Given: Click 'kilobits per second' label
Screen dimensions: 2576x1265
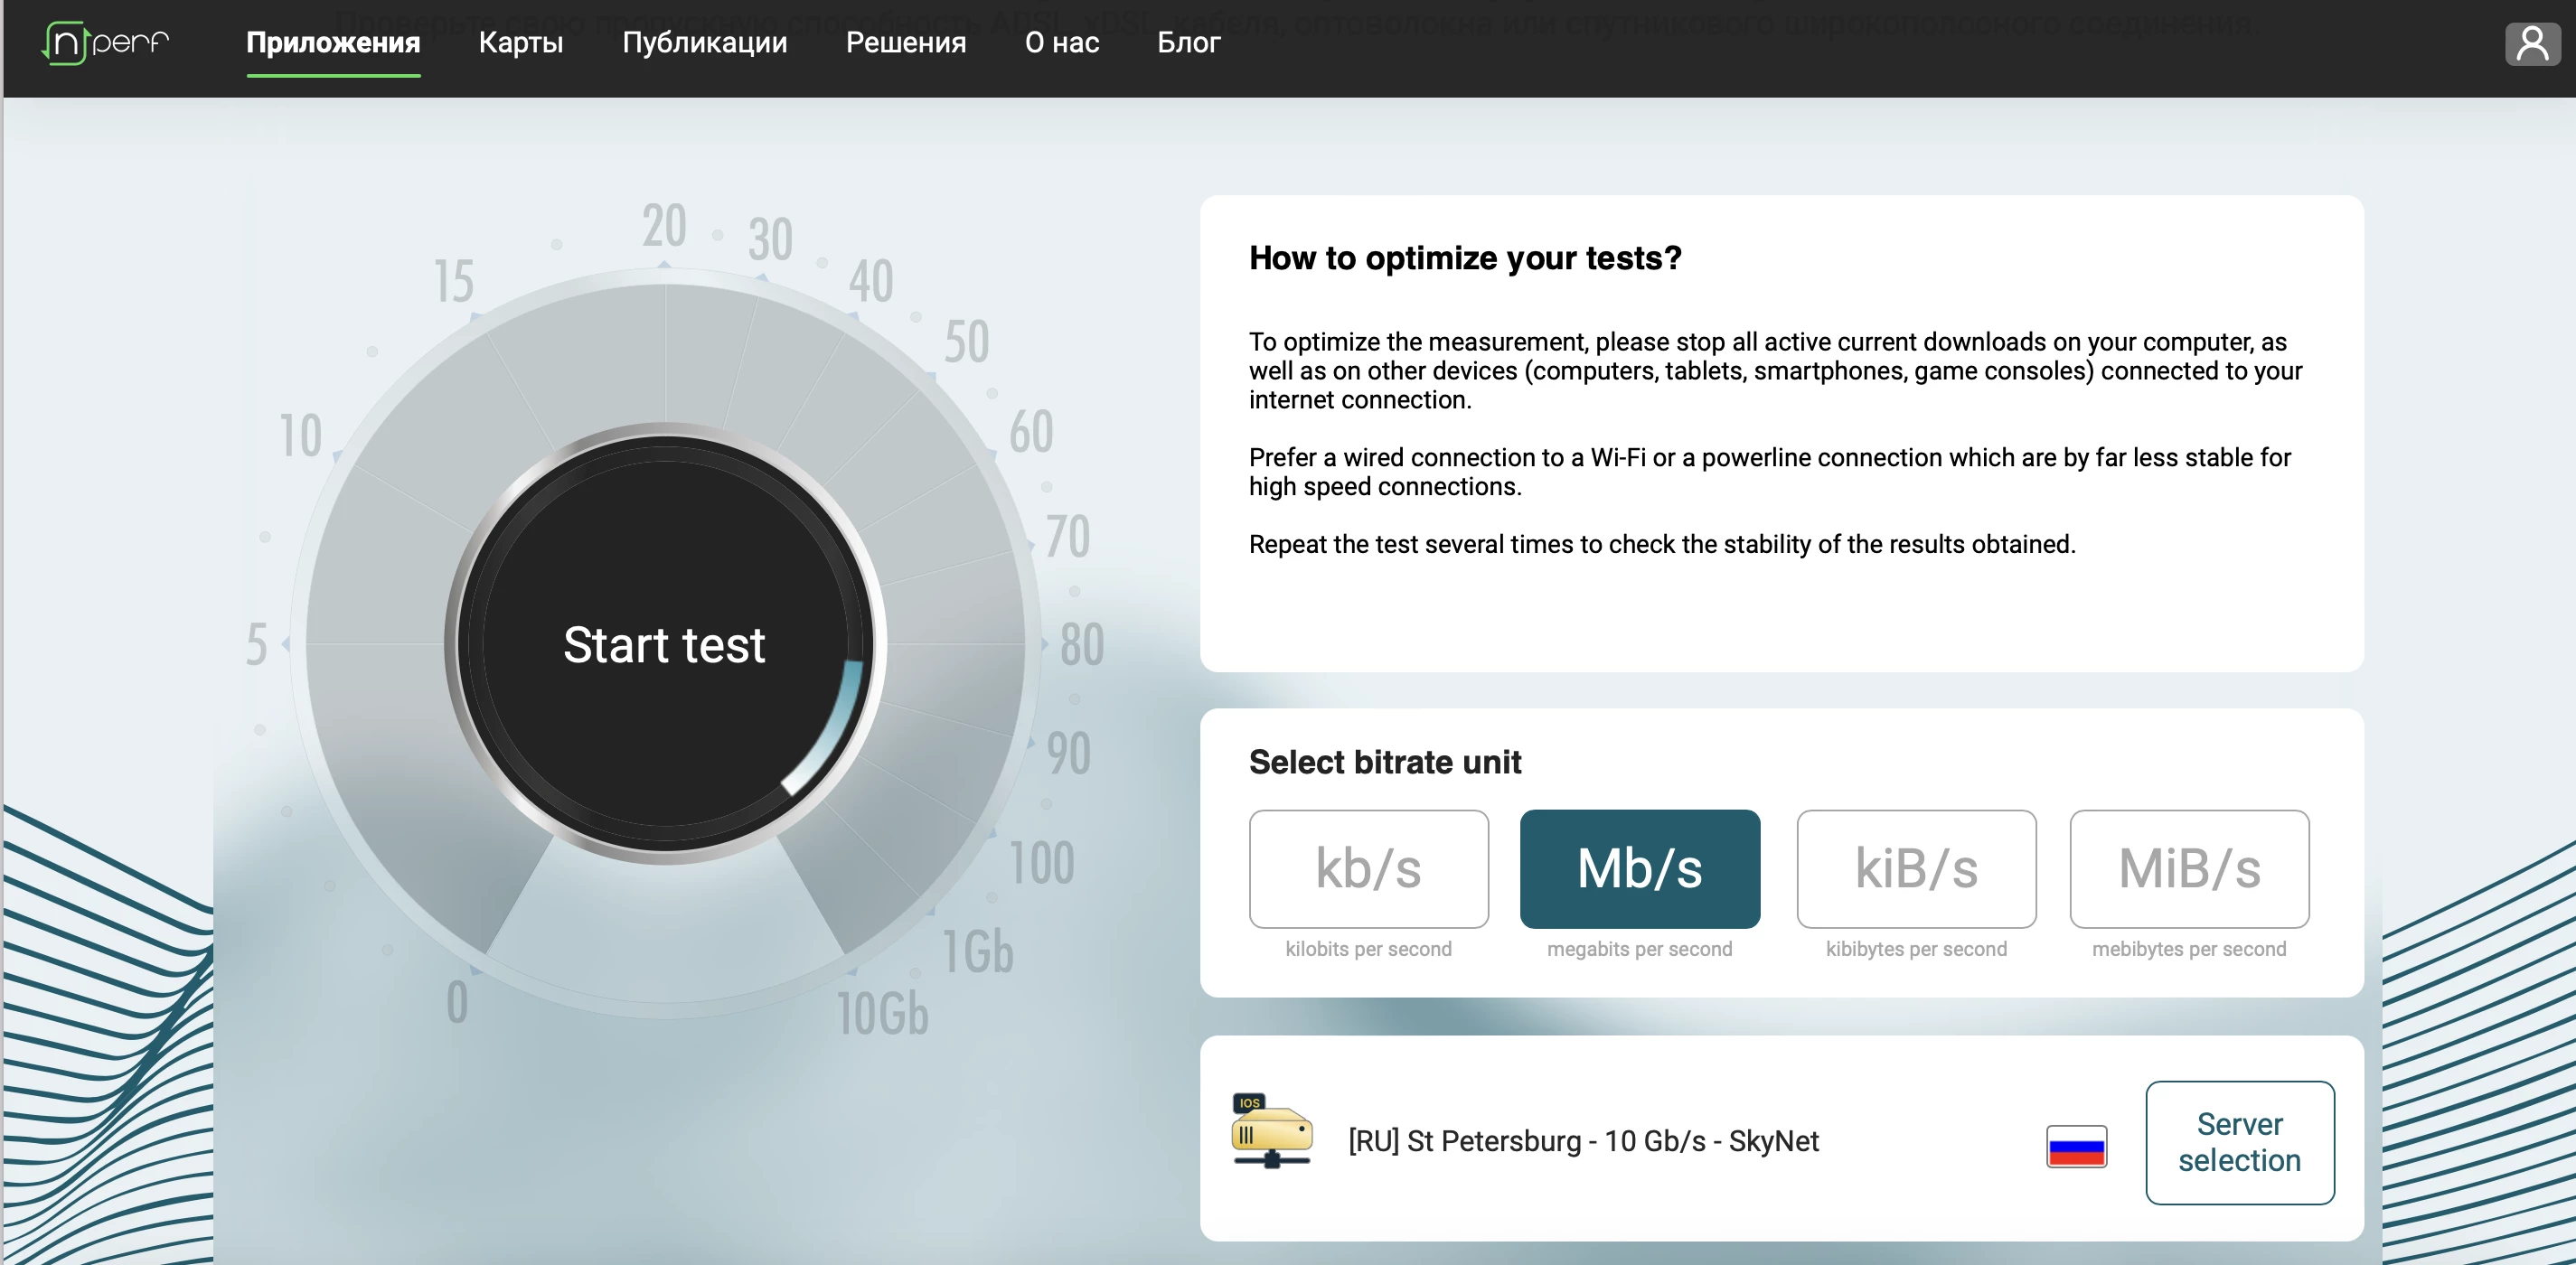Looking at the screenshot, I should click(x=1368, y=949).
